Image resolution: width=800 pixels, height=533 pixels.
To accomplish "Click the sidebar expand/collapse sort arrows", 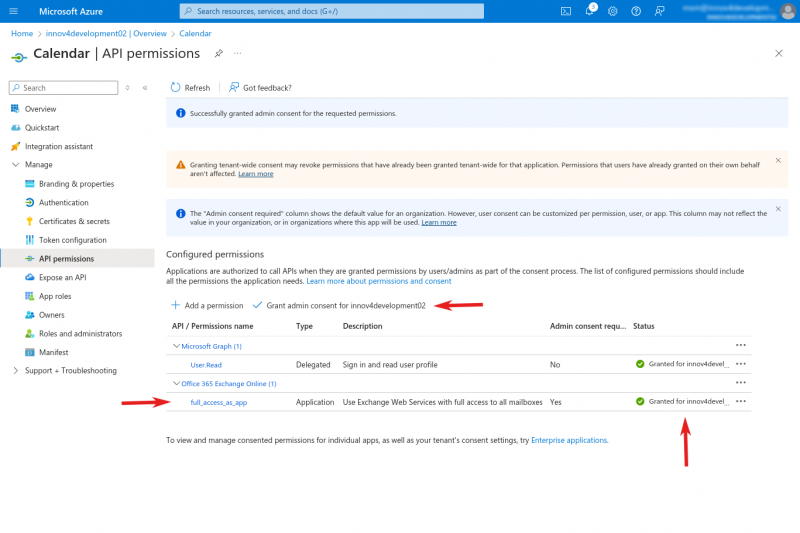I will click(x=128, y=88).
